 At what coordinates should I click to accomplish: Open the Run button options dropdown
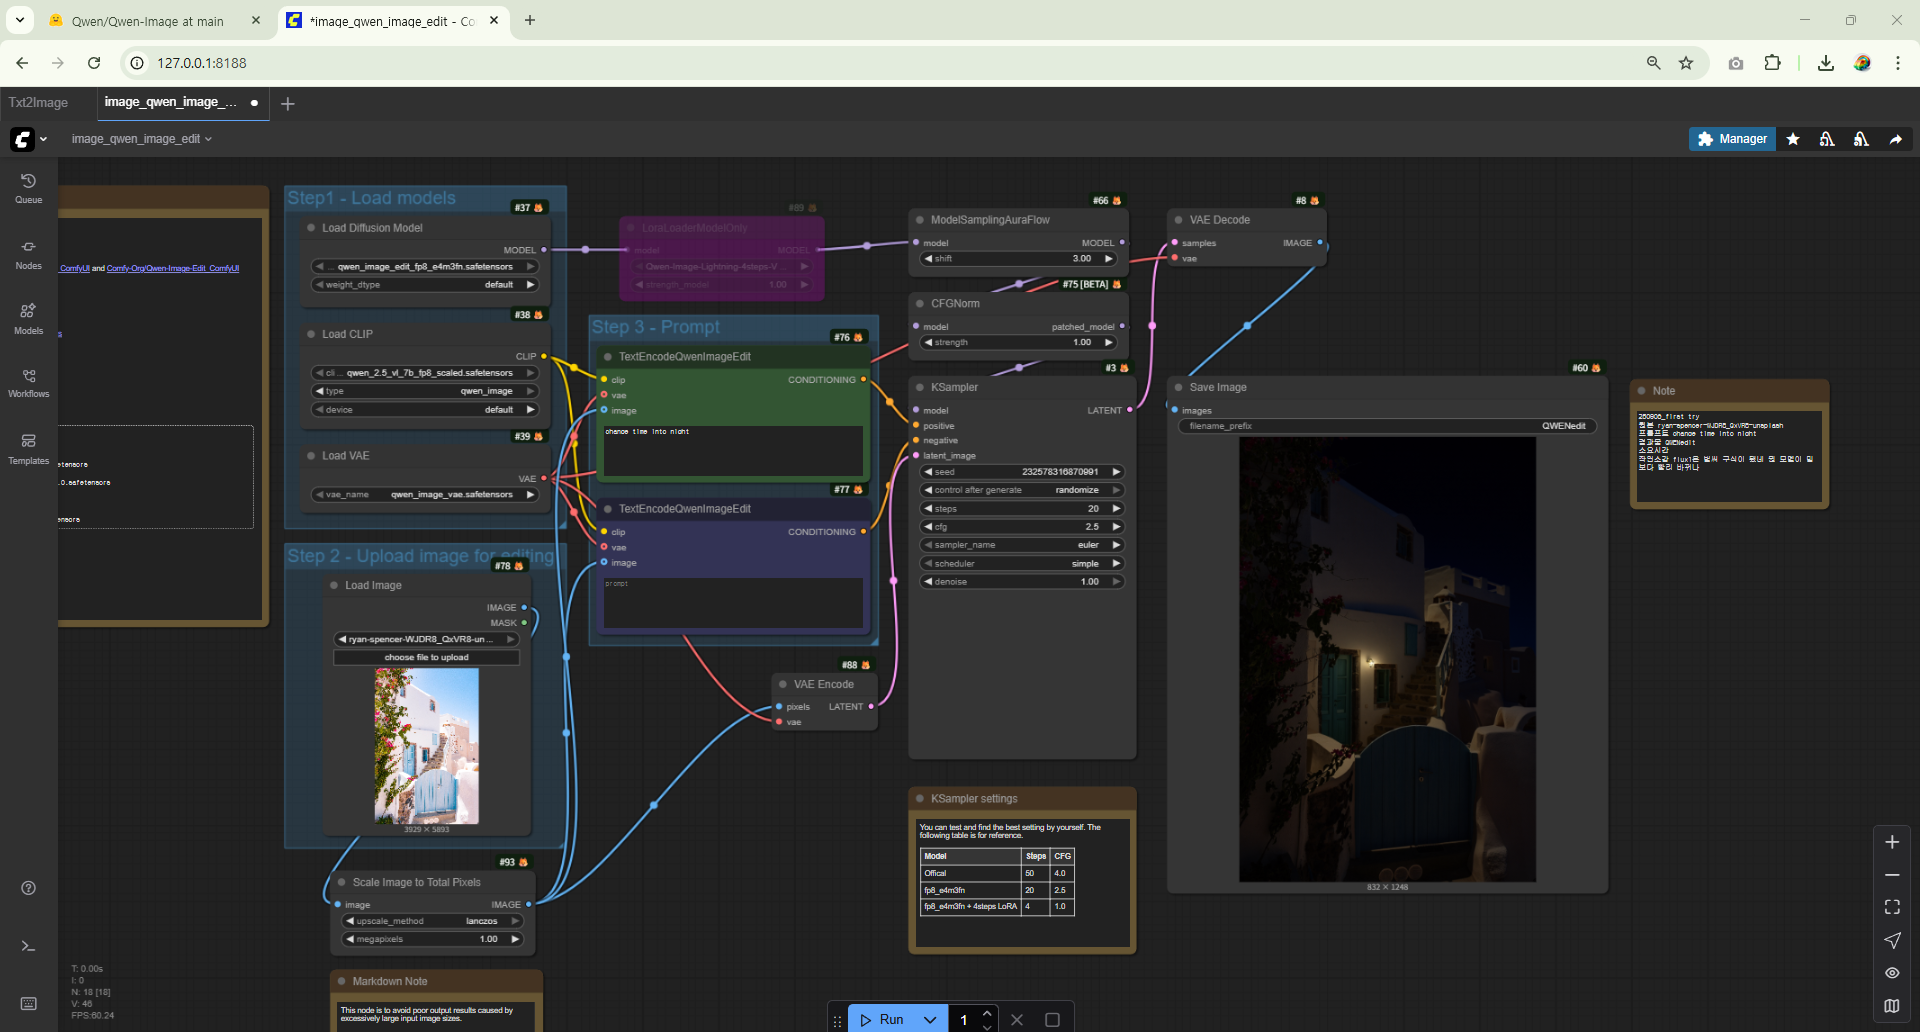(930, 1020)
